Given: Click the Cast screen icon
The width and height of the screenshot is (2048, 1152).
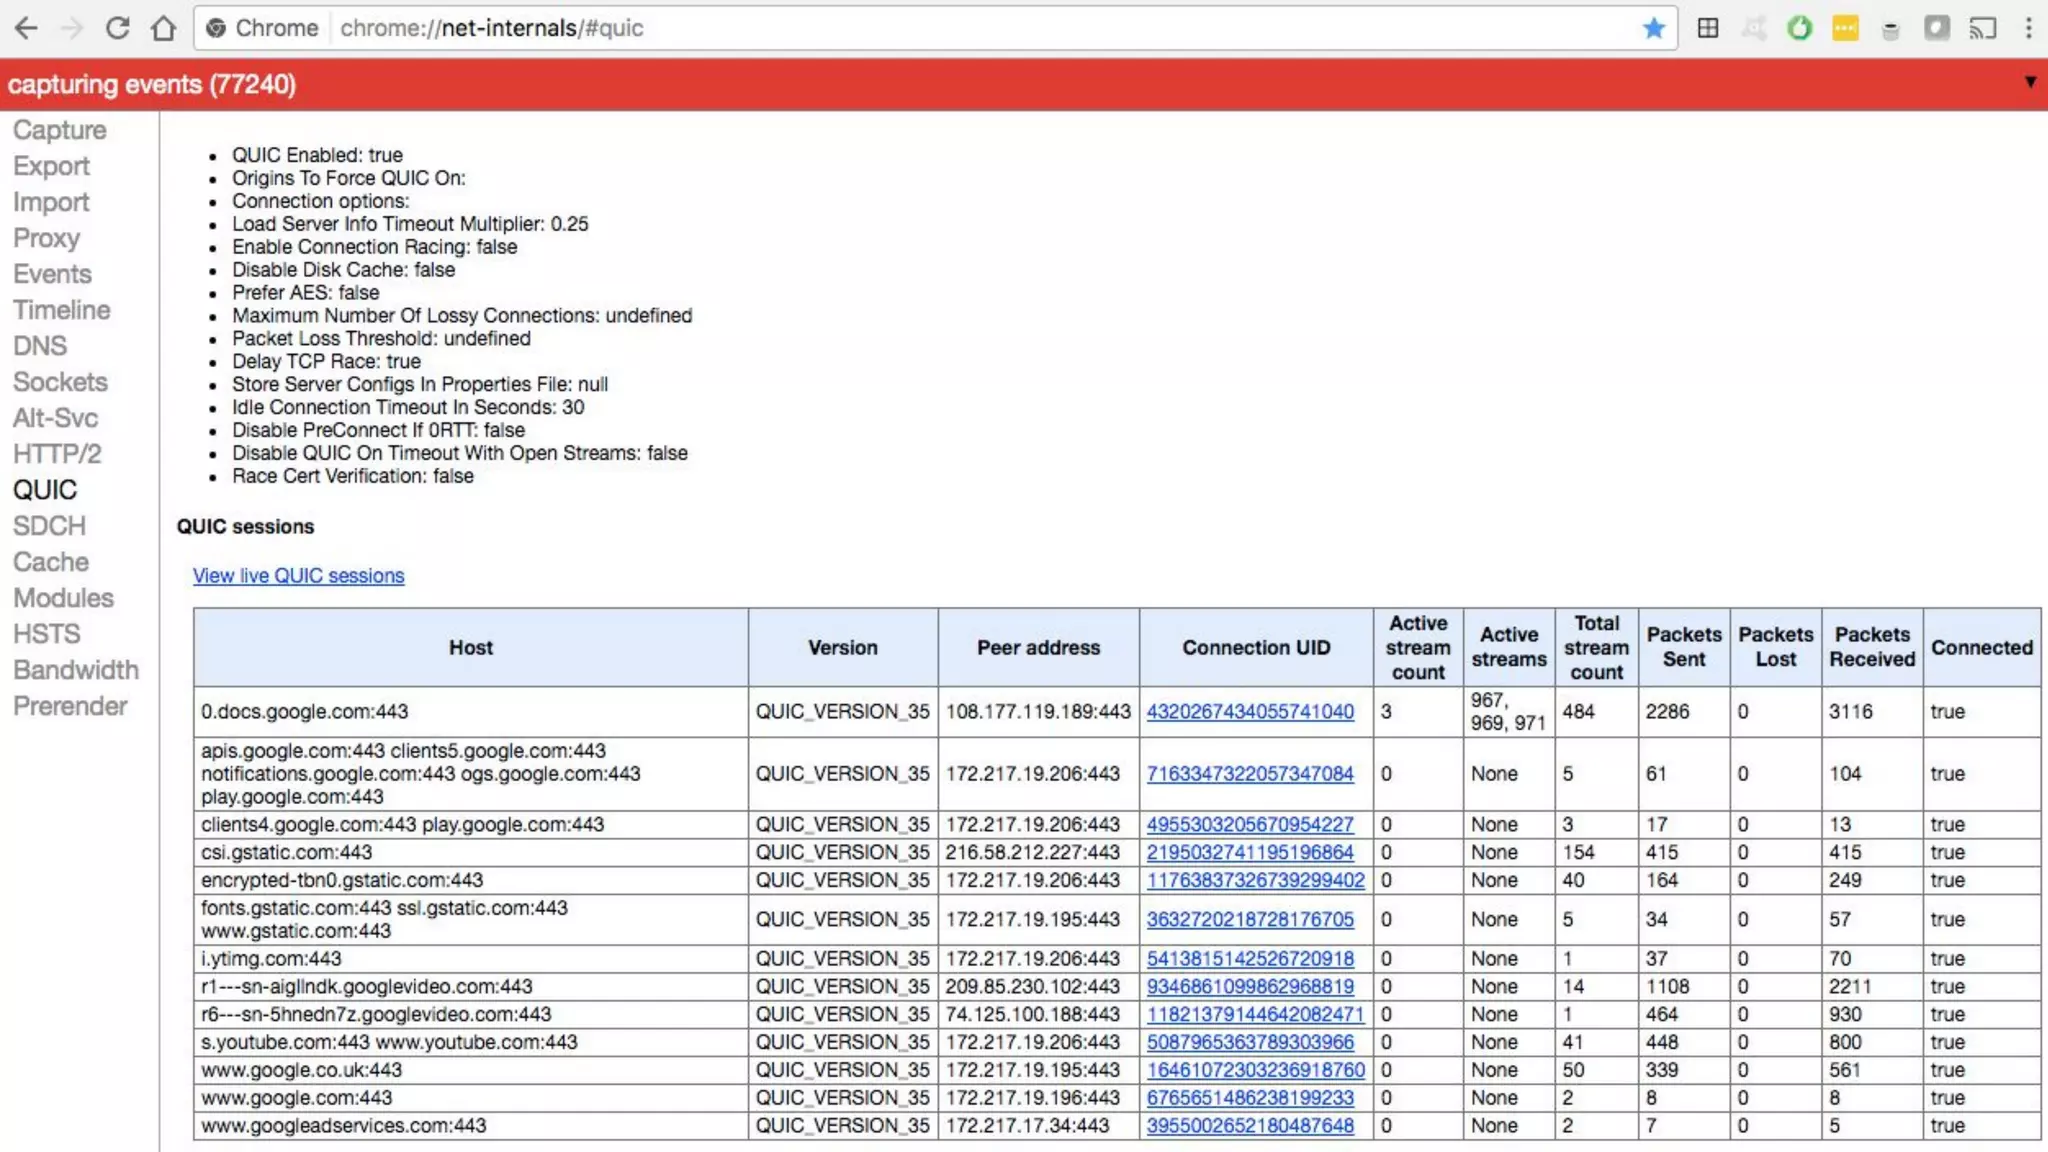Looking at the screenshot, I should click(x=1982, y=28).
